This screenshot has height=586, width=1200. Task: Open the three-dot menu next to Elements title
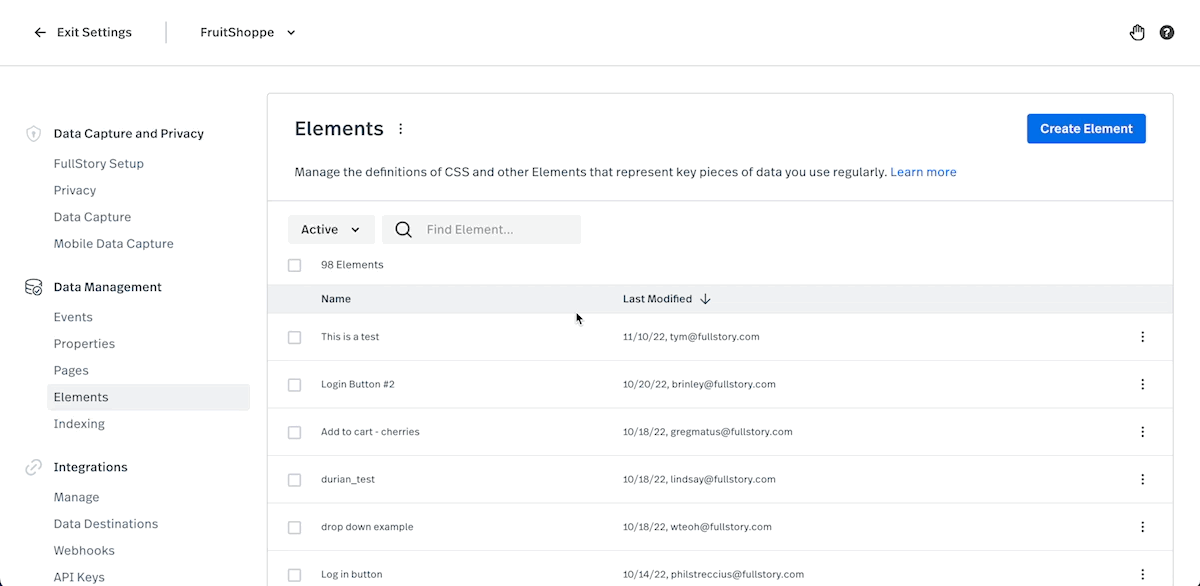coord(401,129)
